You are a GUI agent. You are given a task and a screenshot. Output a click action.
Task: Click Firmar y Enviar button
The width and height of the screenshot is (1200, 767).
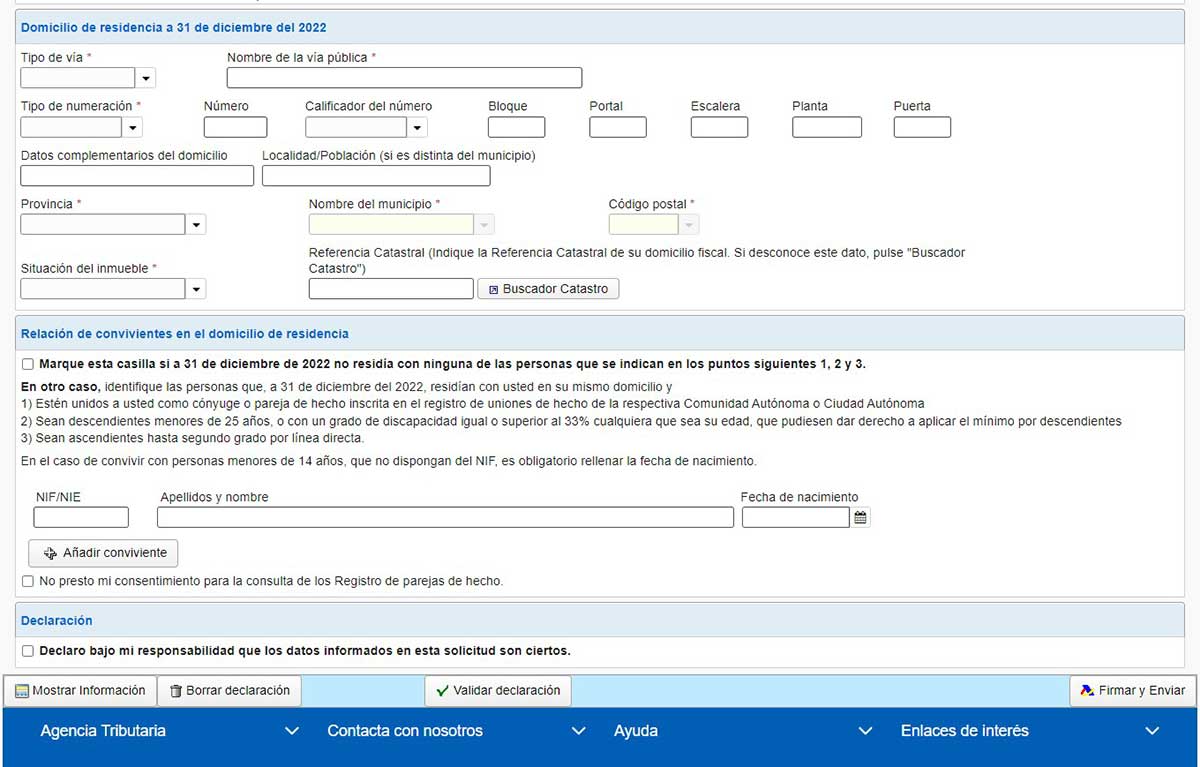(1132, 691)
